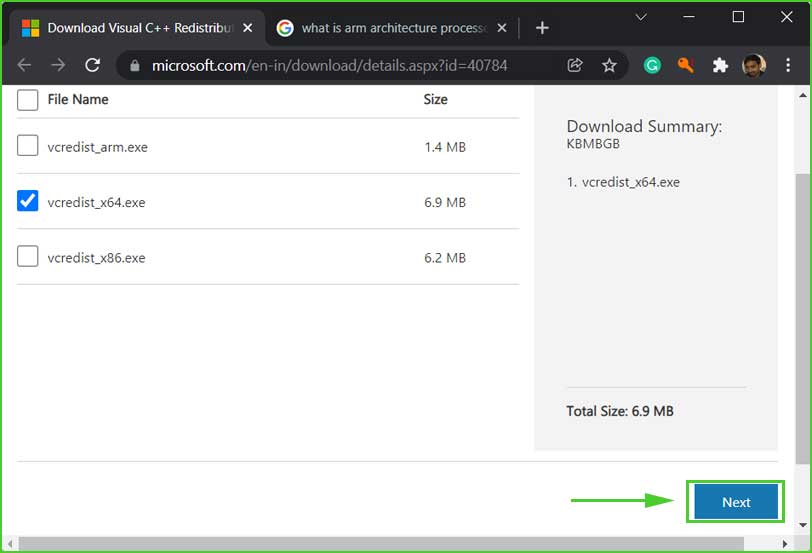Open the Extensions puzzle icon
Screen dimensions: 812x553
(x=720, y=65)
